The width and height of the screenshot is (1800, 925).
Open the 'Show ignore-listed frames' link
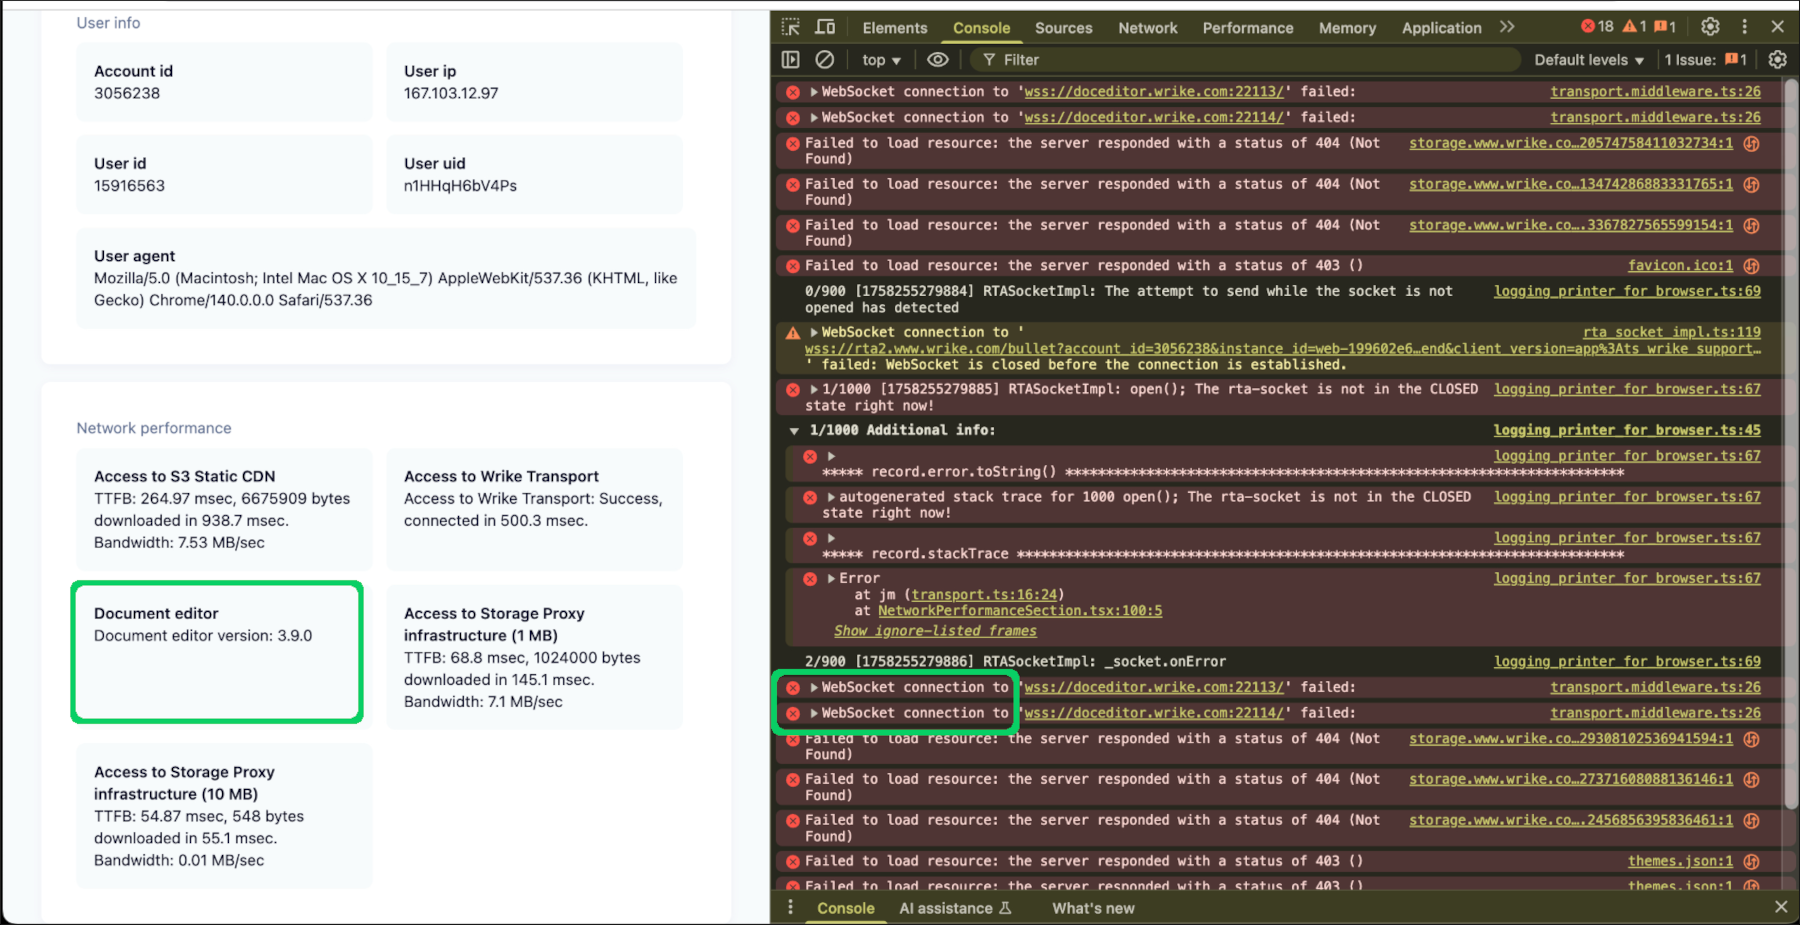click(x=935, y=631)
